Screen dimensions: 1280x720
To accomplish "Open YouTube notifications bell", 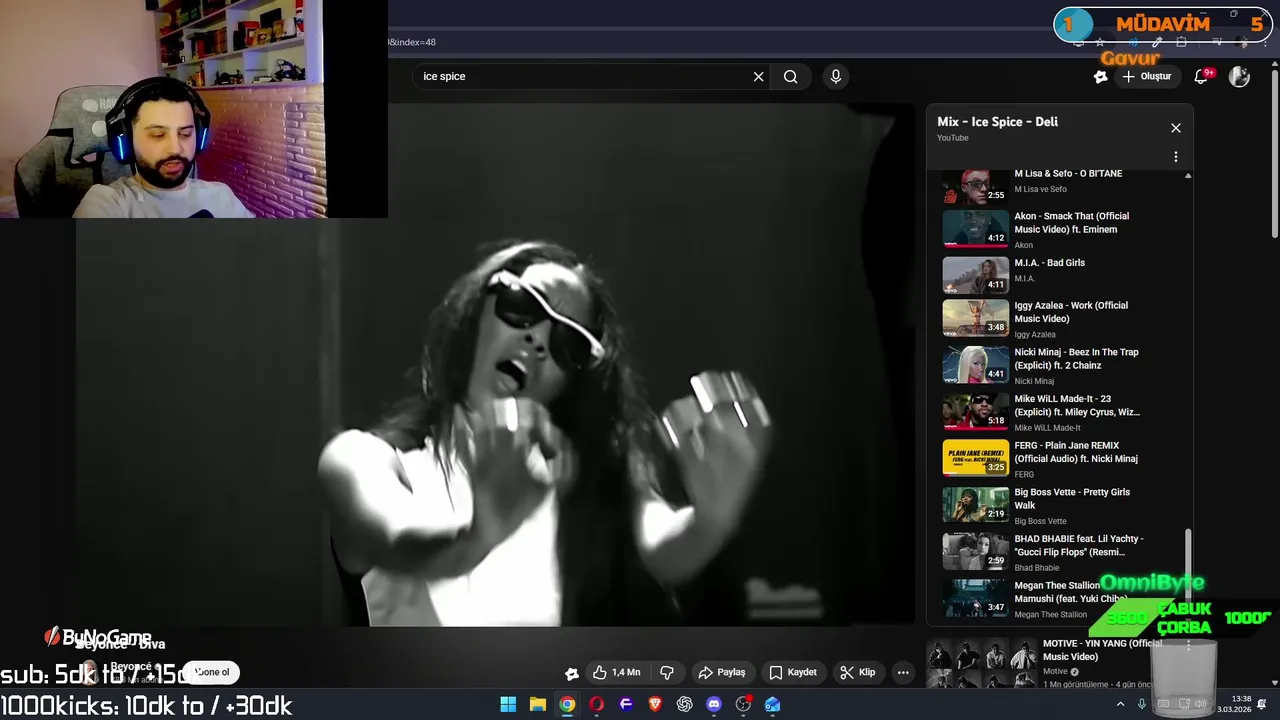I will pyautogui.click(x=1202, y=77).
